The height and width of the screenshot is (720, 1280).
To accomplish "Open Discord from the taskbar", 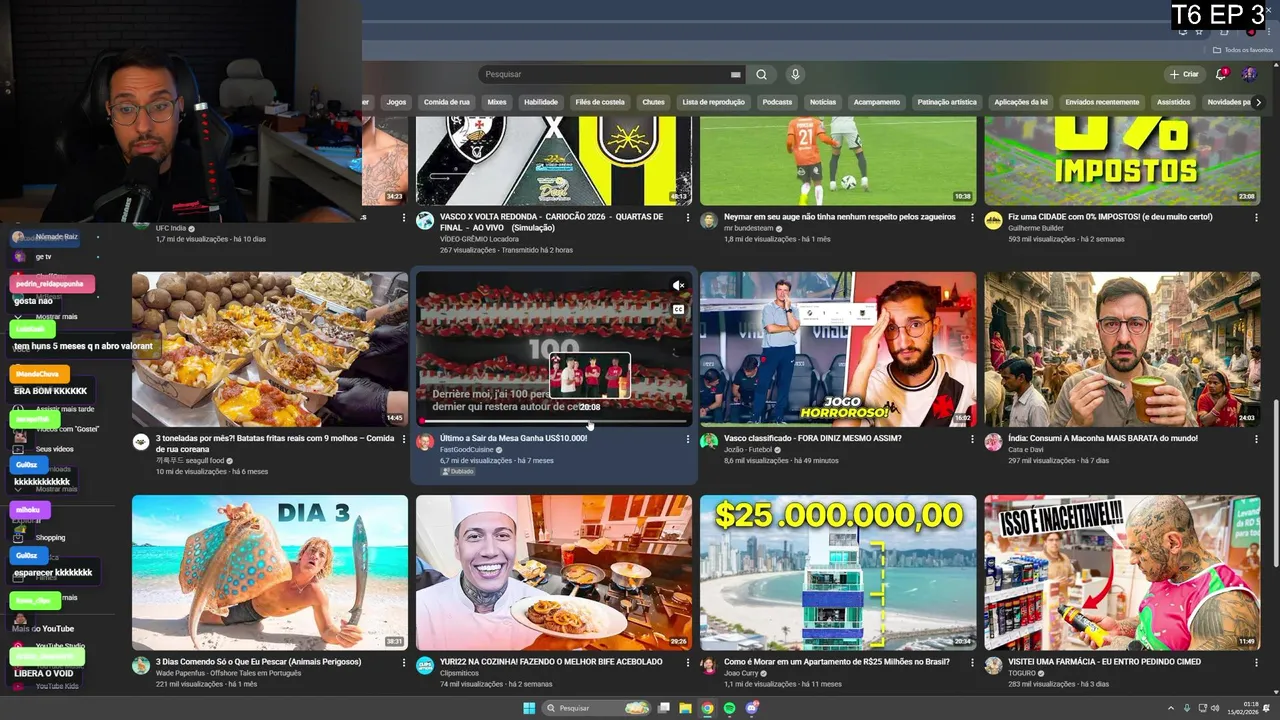I will pos(752,708).
